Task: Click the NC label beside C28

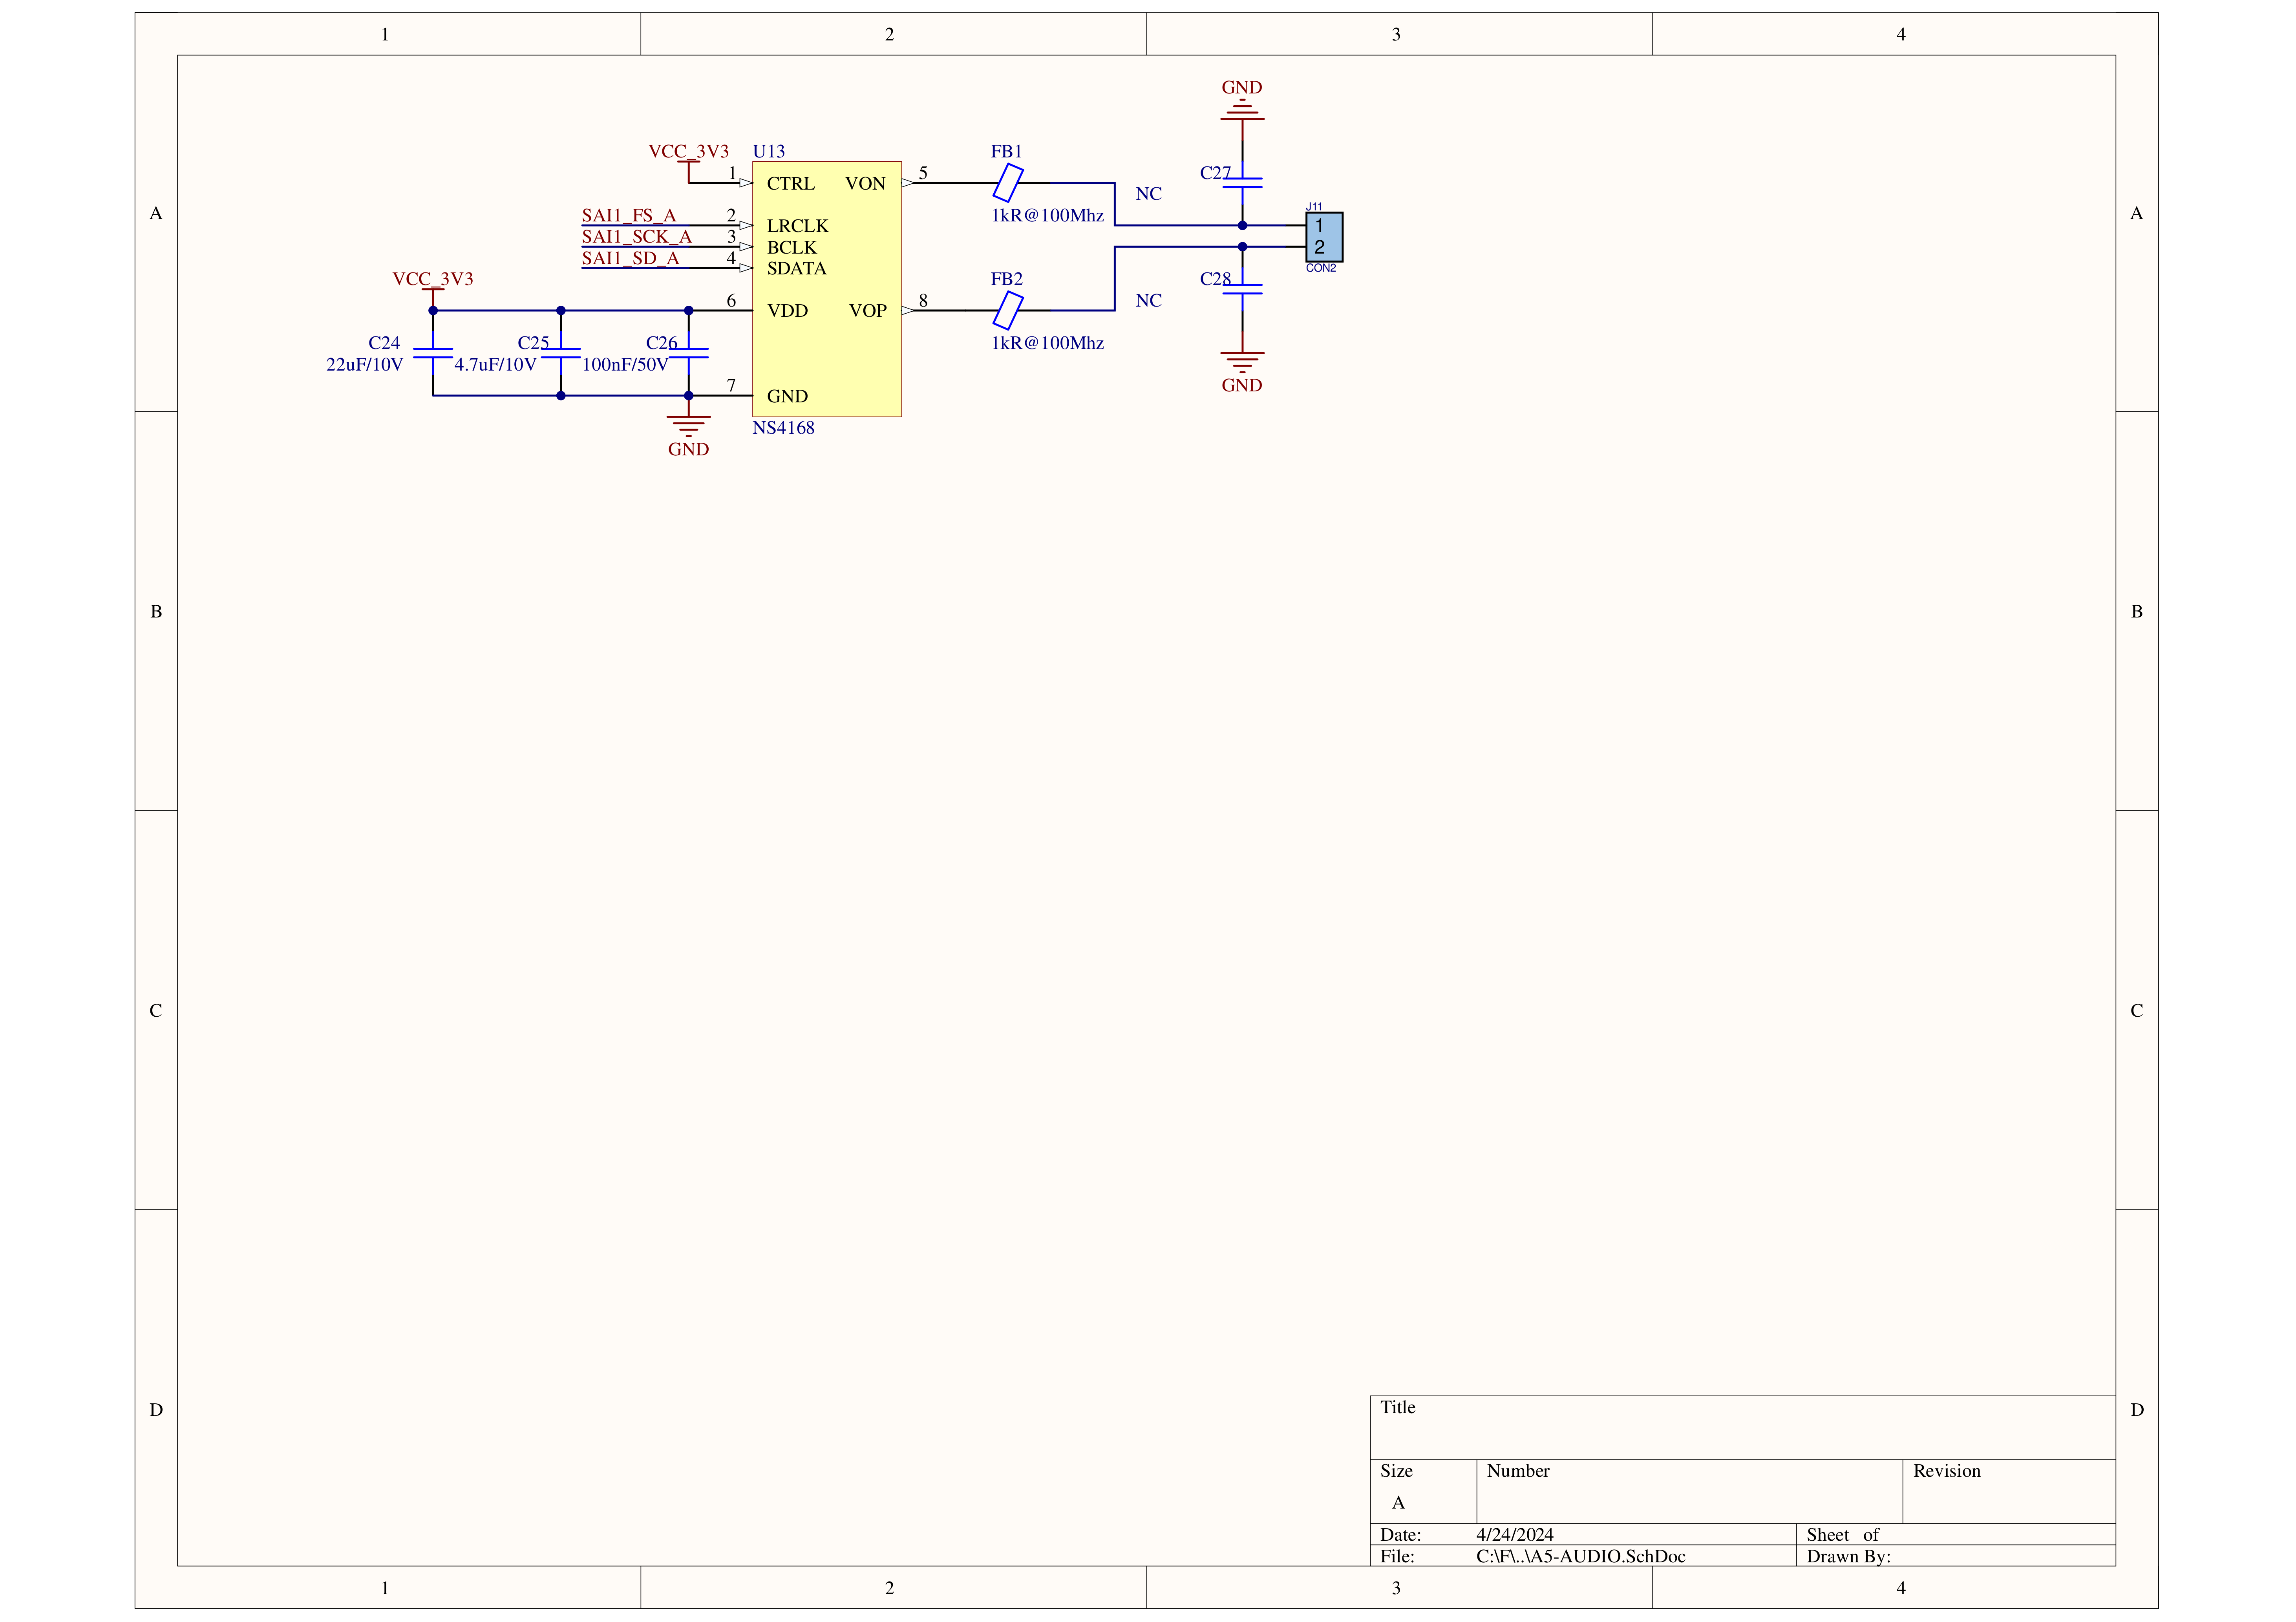Action: click(1149, 301)
